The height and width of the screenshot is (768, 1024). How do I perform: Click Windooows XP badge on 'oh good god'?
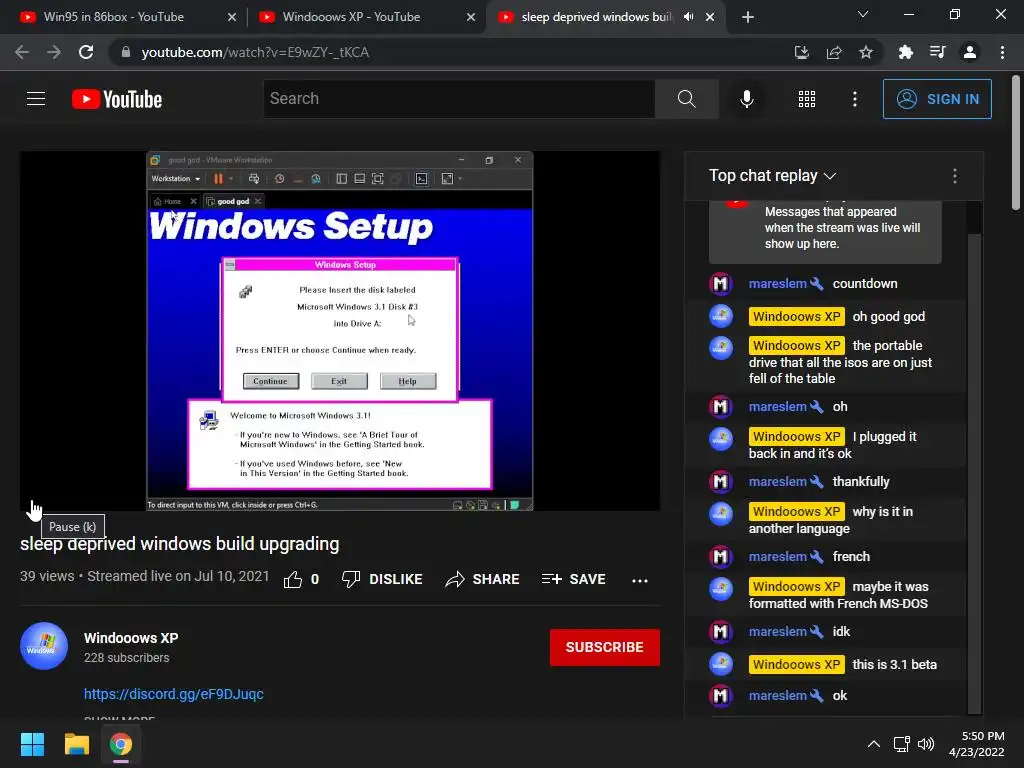click(796, 317)
